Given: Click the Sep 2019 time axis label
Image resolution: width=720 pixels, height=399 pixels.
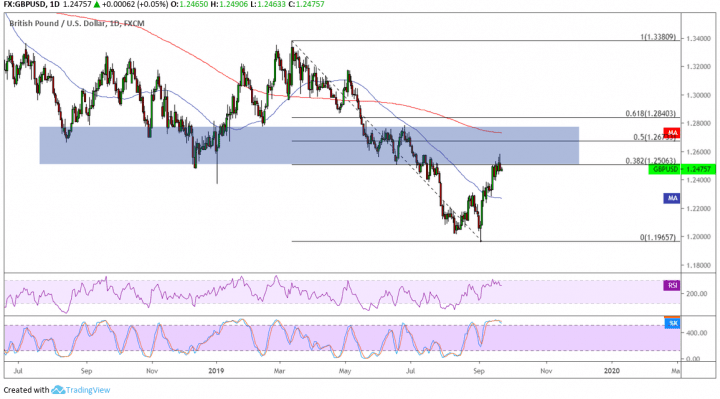Looking at the screenshot, I should click(x=479, y=371).
